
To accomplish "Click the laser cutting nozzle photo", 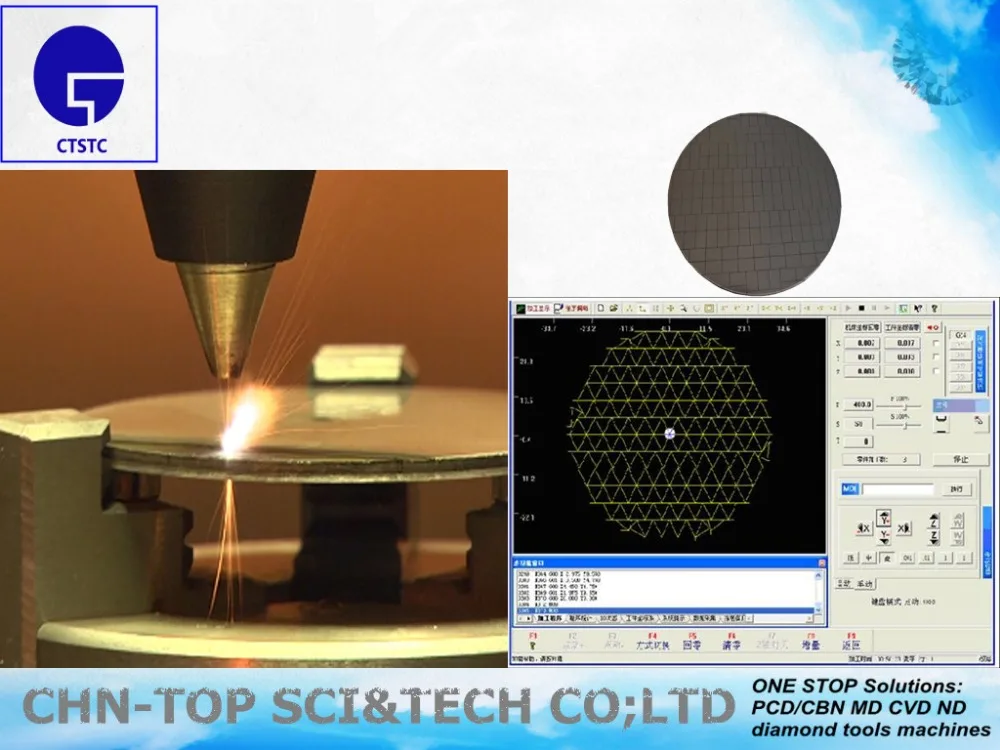I will click(254, 418).
